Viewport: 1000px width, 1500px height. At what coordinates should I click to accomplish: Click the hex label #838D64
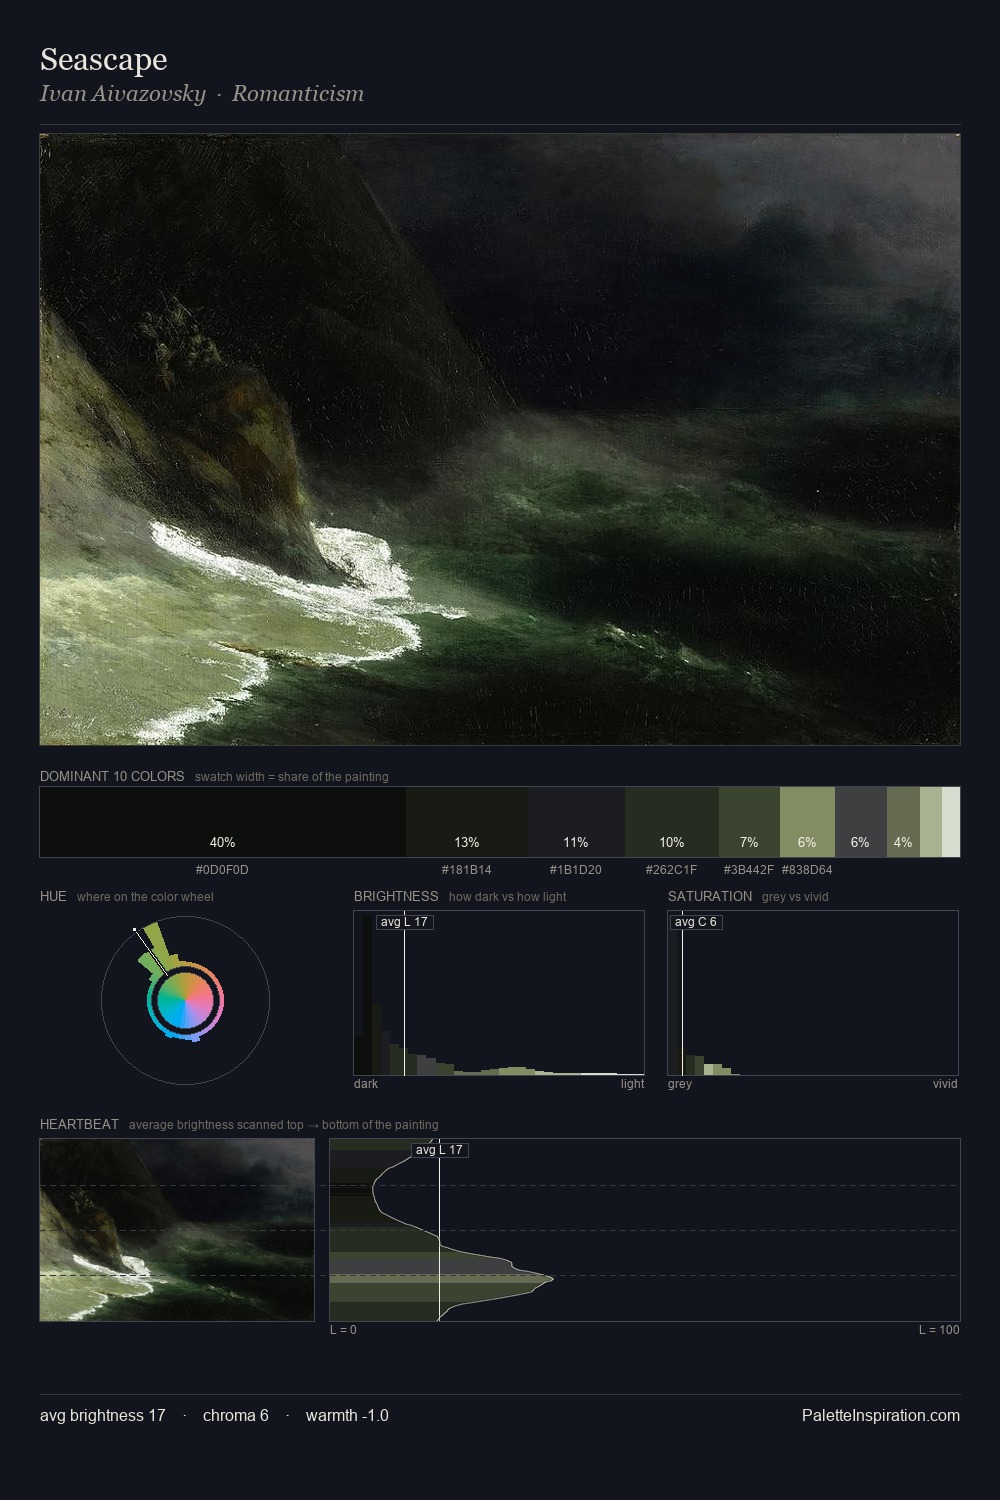pyautogui.click(x=807, y=870)
